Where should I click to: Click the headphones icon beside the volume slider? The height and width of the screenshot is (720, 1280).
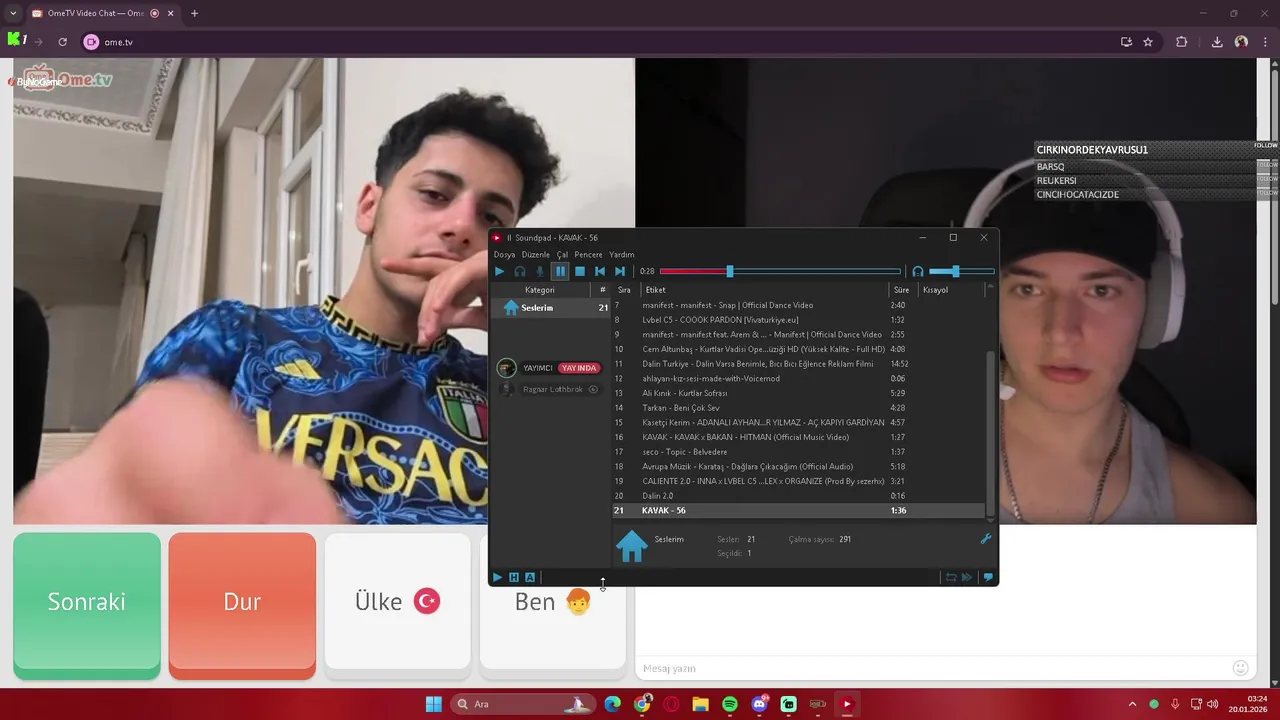(918, 271)
